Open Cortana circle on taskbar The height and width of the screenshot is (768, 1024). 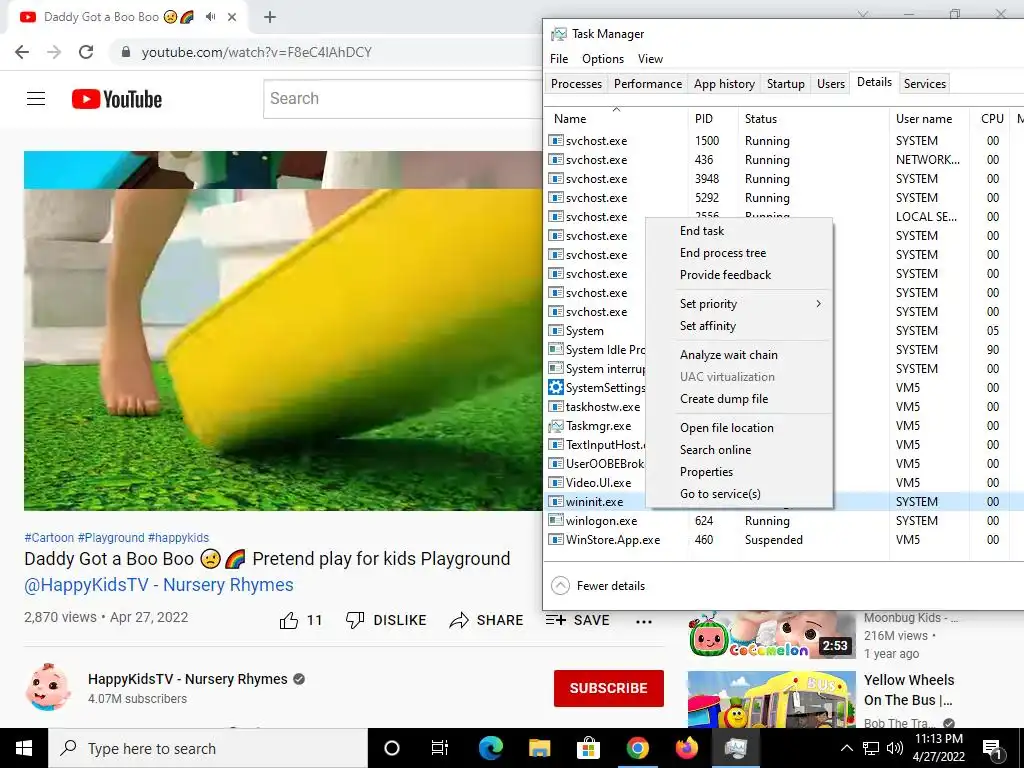[392, 748]
